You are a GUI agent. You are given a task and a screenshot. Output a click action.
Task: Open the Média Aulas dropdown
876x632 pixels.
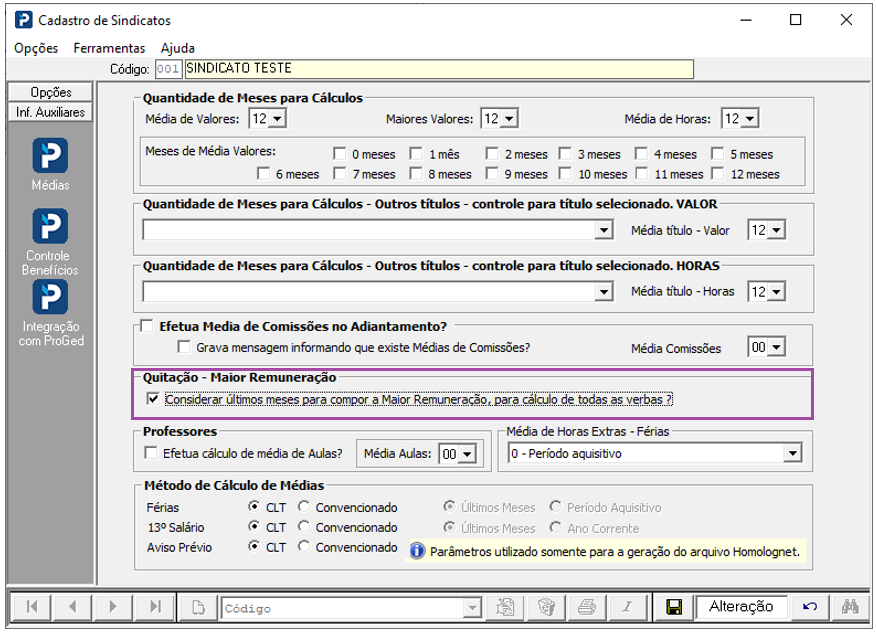(x=468, y=454)
